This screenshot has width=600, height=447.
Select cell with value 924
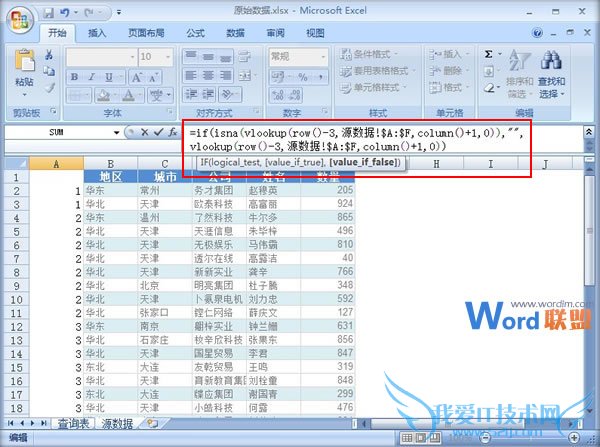(328, 204)
